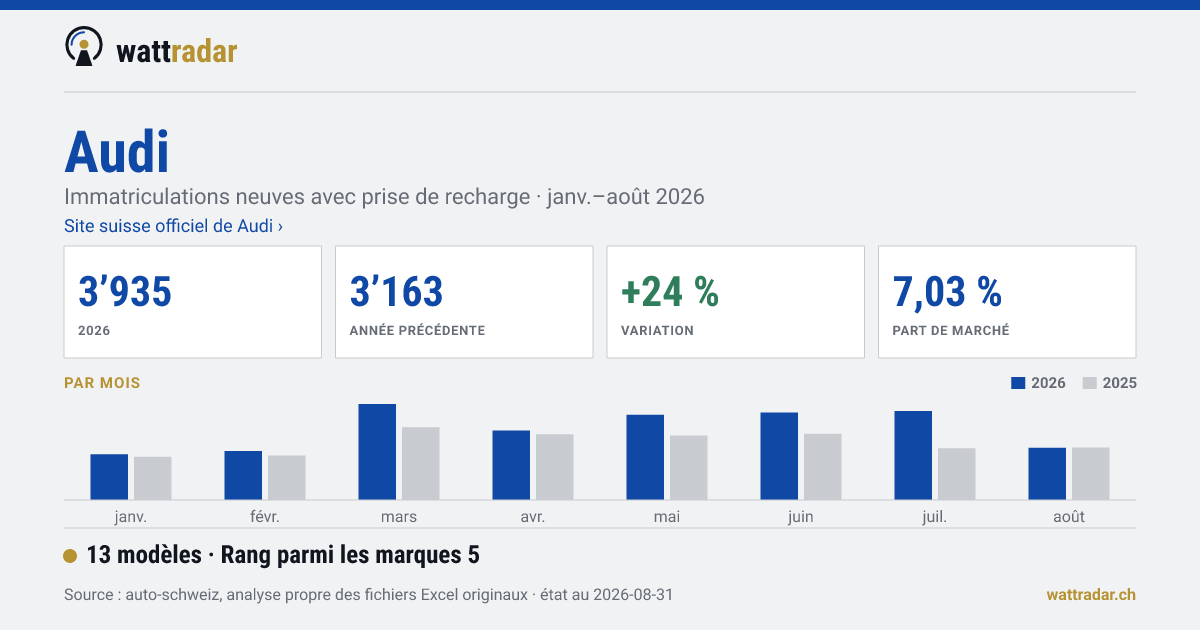
Task: Click the grey 2025 bar for juil.
Action: coord(957,474)
